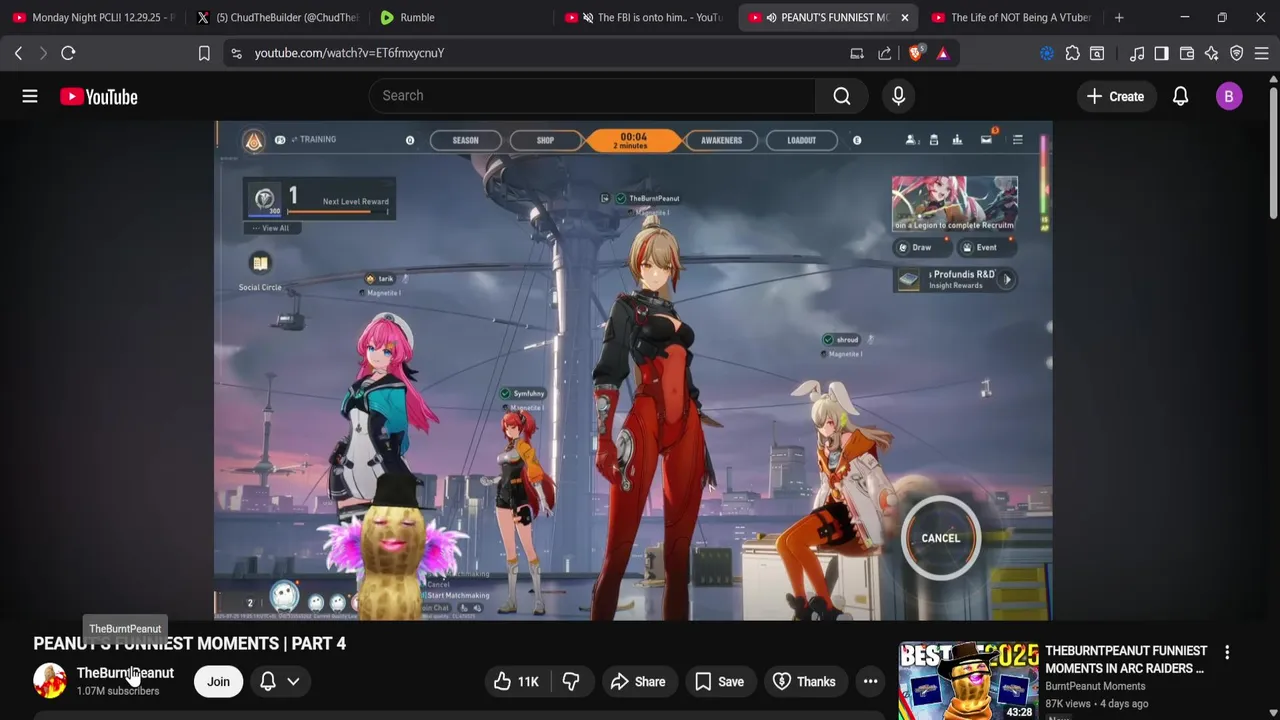The height and width of the screenshot is (720, 1280).
Task: Share the video
Action: point(637,682)
